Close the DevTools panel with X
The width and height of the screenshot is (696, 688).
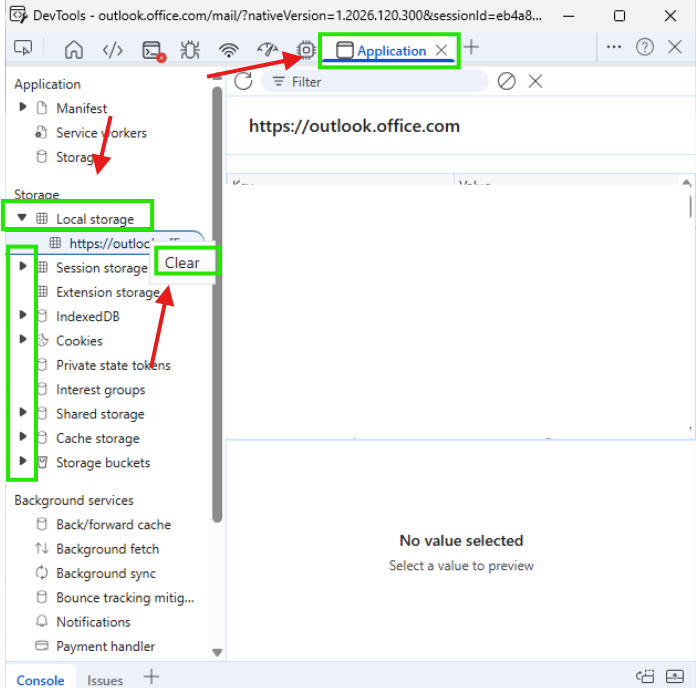click(675, 47)
